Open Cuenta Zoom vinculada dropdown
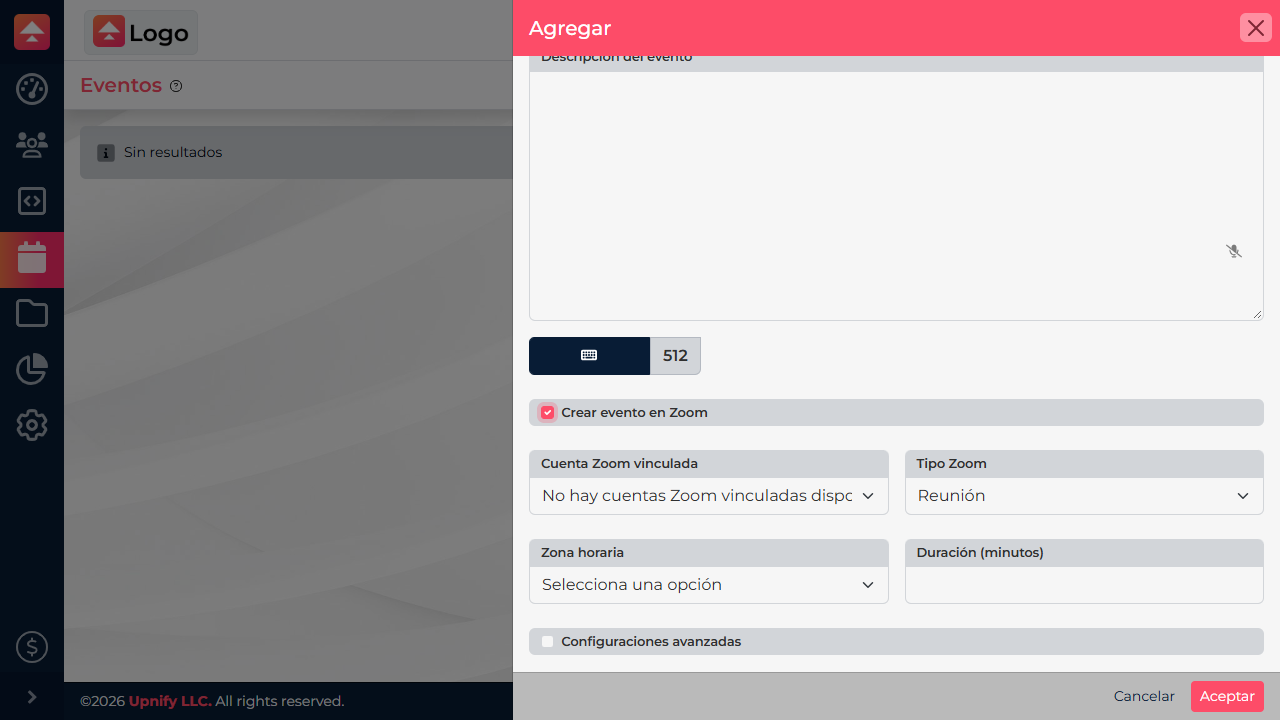 coord(709,496)
